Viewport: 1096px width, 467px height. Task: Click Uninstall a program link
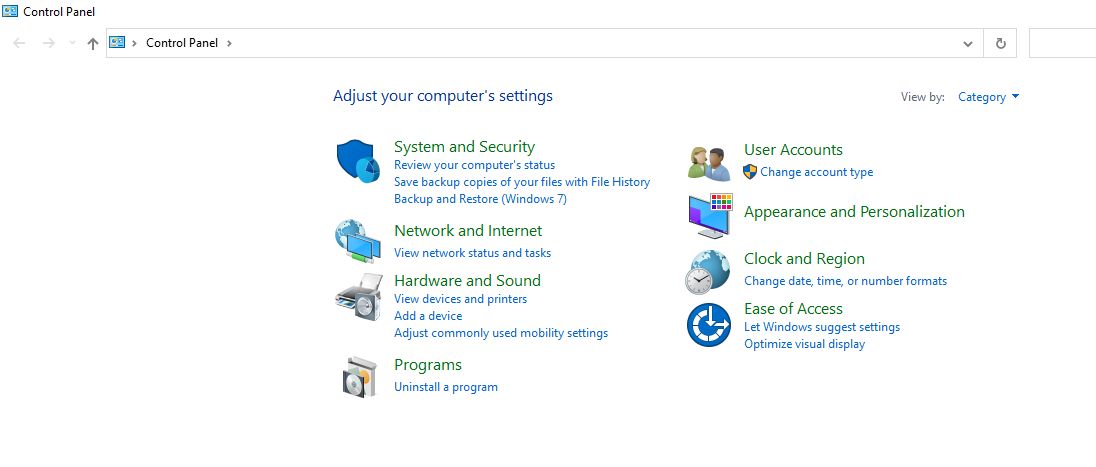click(446, 387)
